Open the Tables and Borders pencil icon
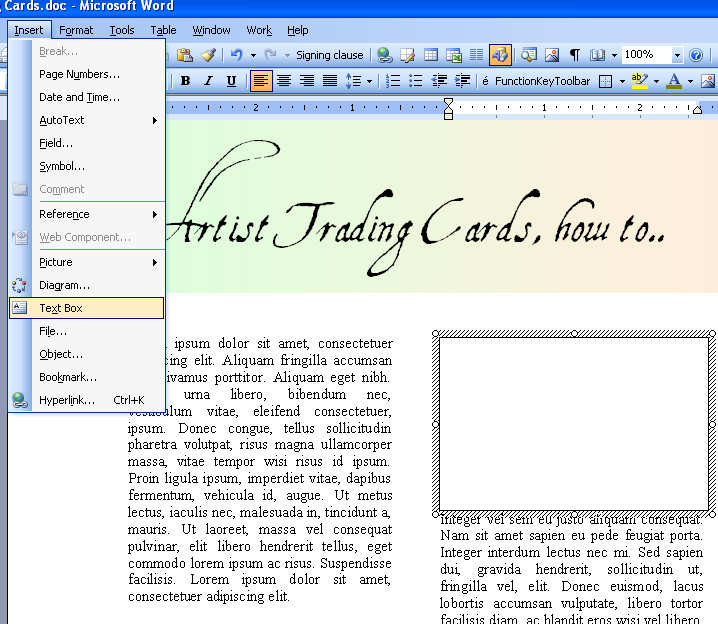Screen dimensions: 718x624 coord(408,55)
